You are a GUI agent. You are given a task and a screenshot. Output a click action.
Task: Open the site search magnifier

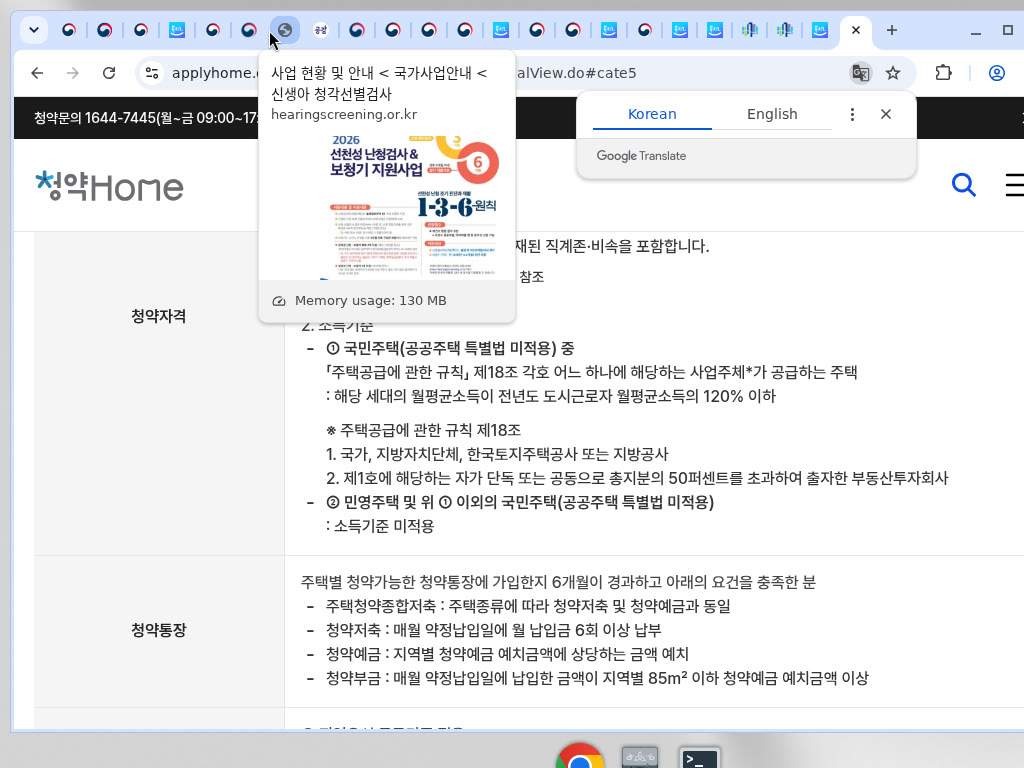tap(963, 185)
